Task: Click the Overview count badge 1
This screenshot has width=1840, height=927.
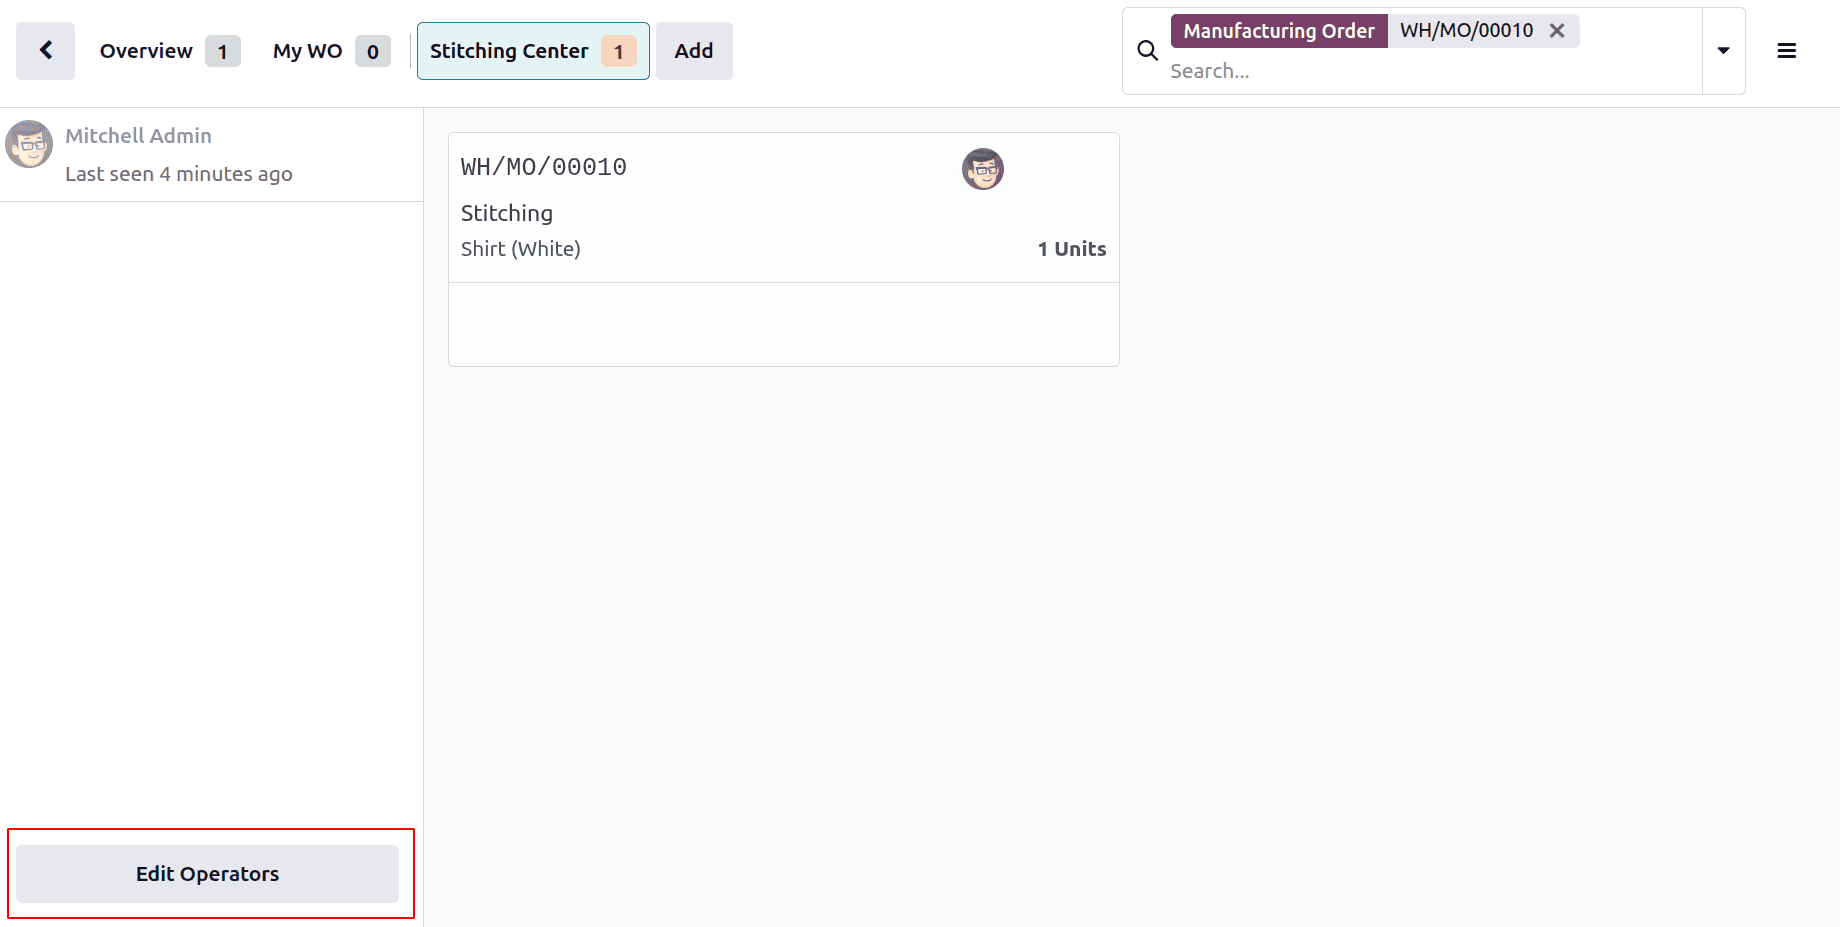Action: point(223,51)
